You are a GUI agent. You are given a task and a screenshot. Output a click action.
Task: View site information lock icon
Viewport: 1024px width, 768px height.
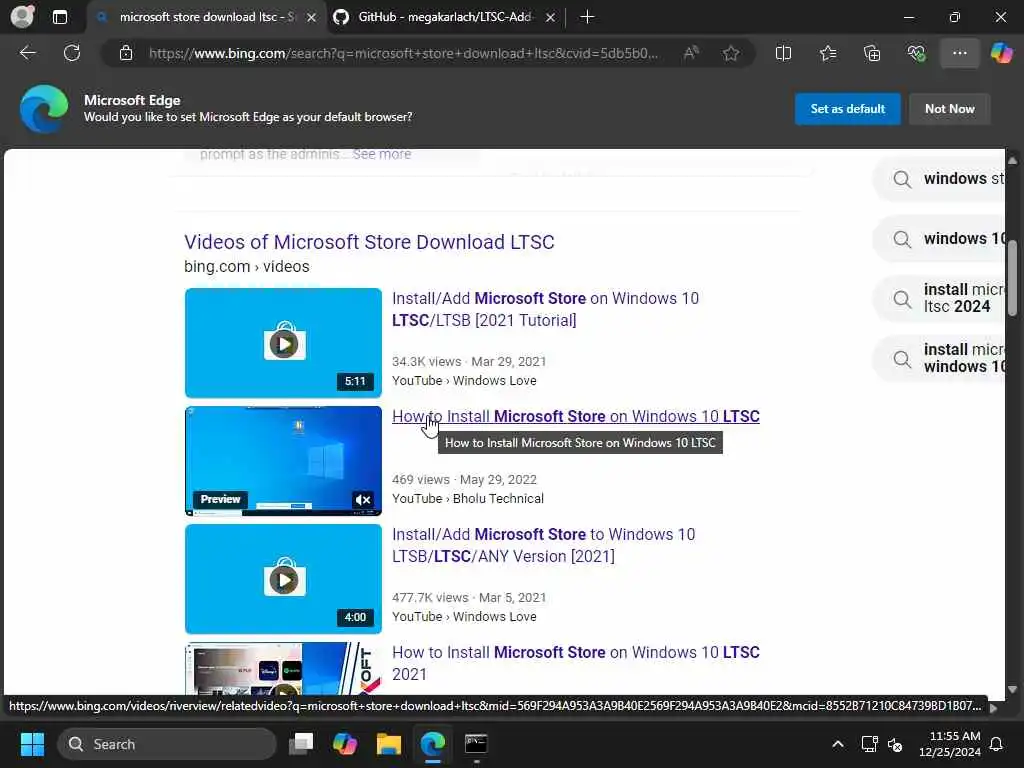tap(126, 53)
